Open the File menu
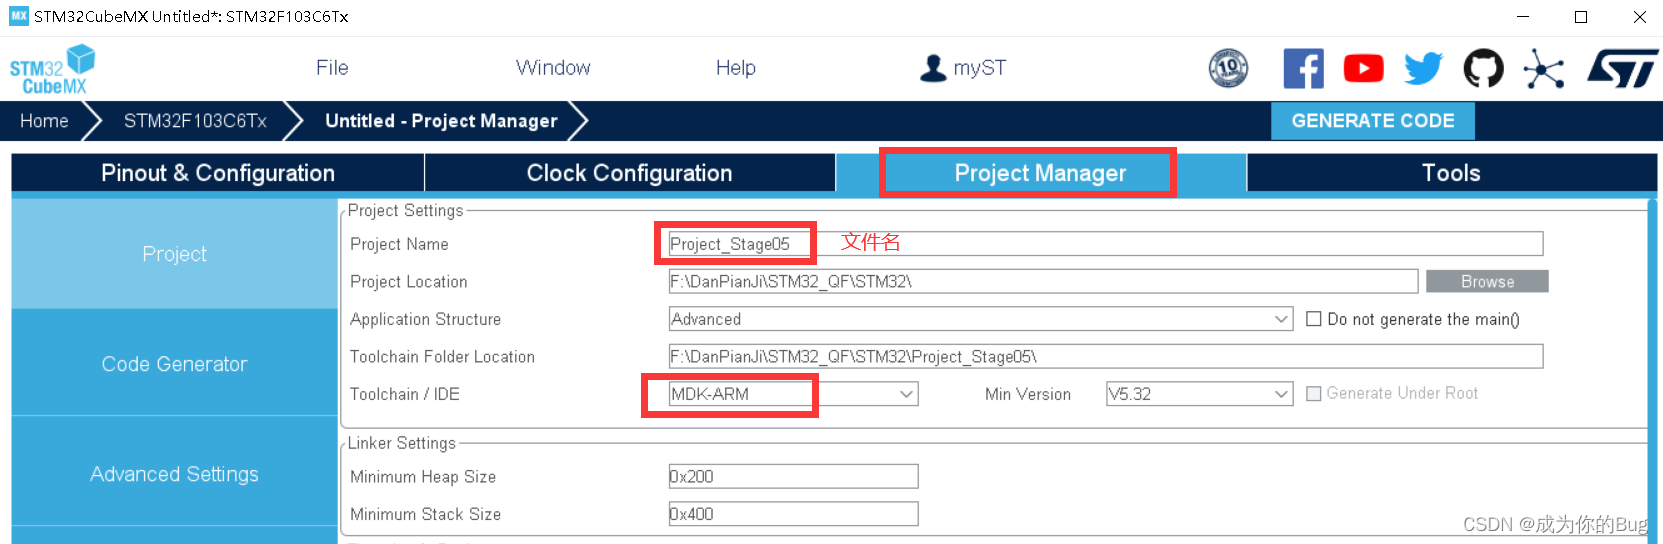Image resolution: width=1663 pixels, height=544 pixels. click(x=332, y=68)
